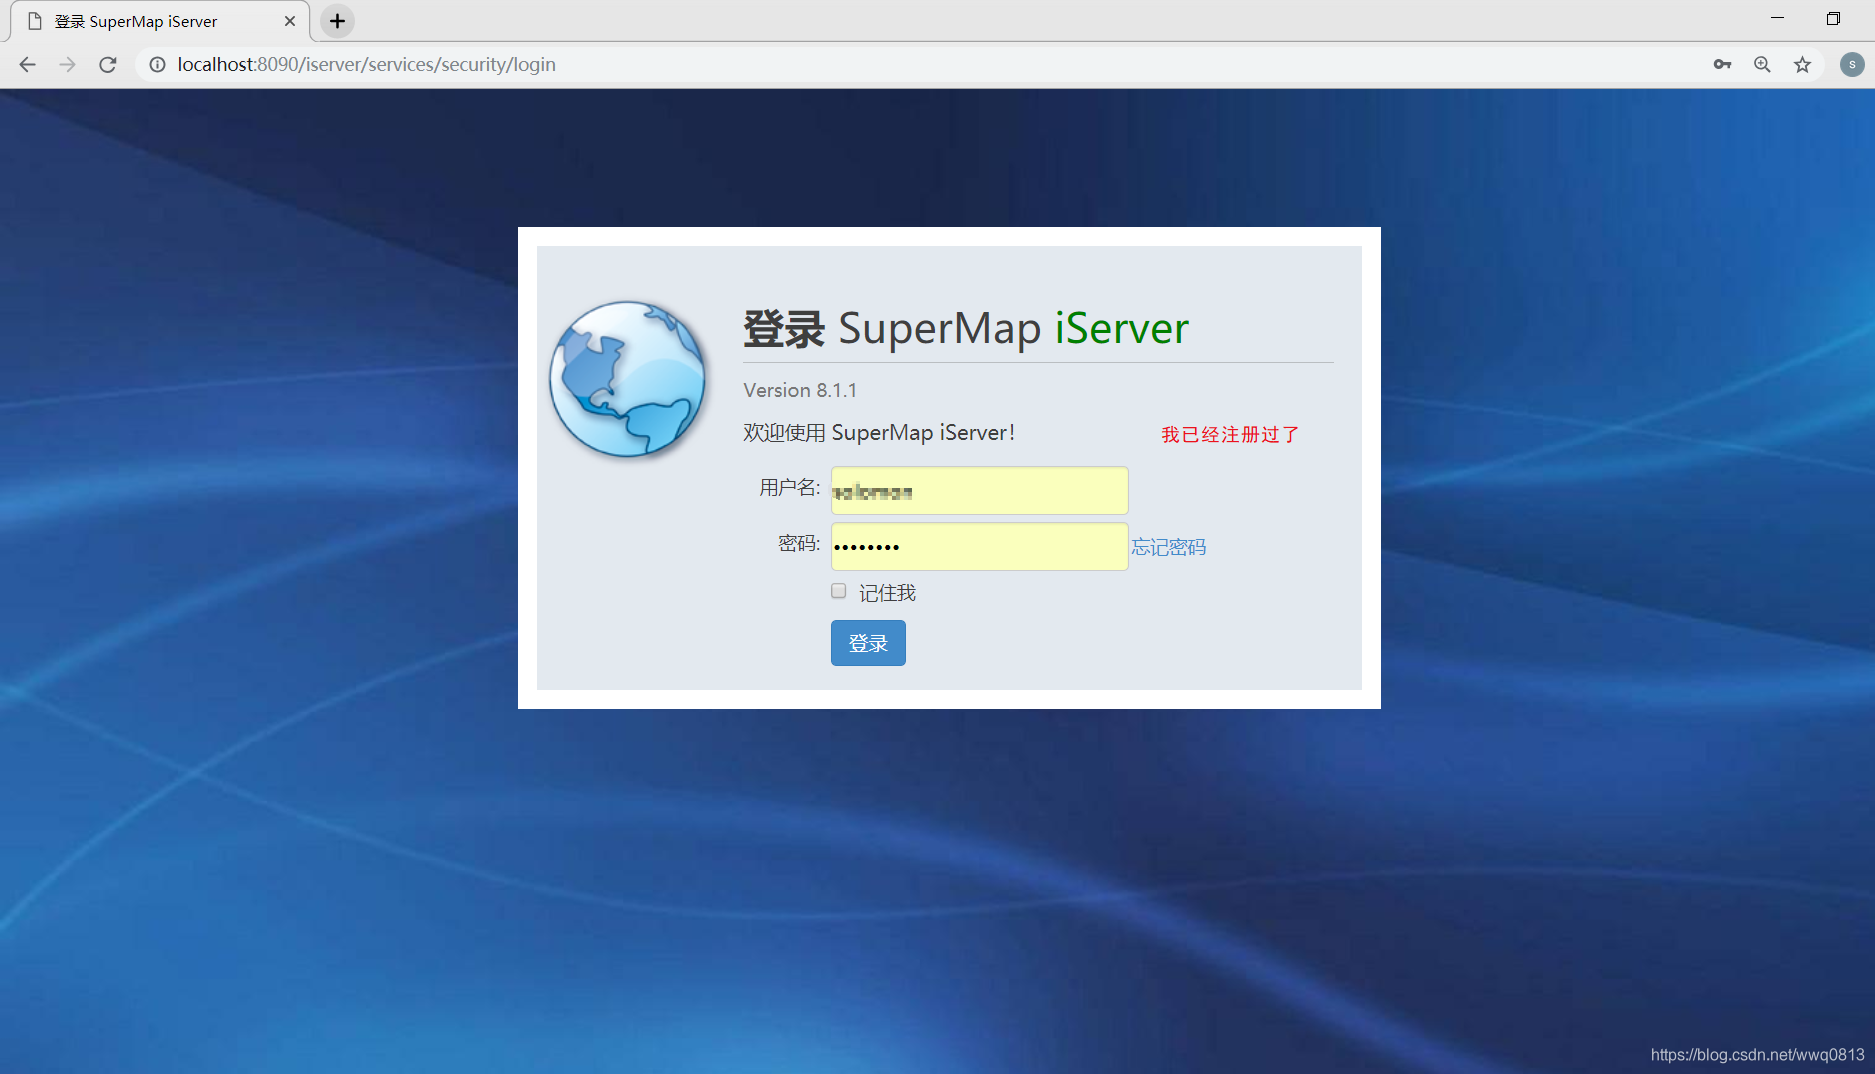1875x1074 pixels.
Task: Focus the 密码 password field
Action: (x=979, y=546)
